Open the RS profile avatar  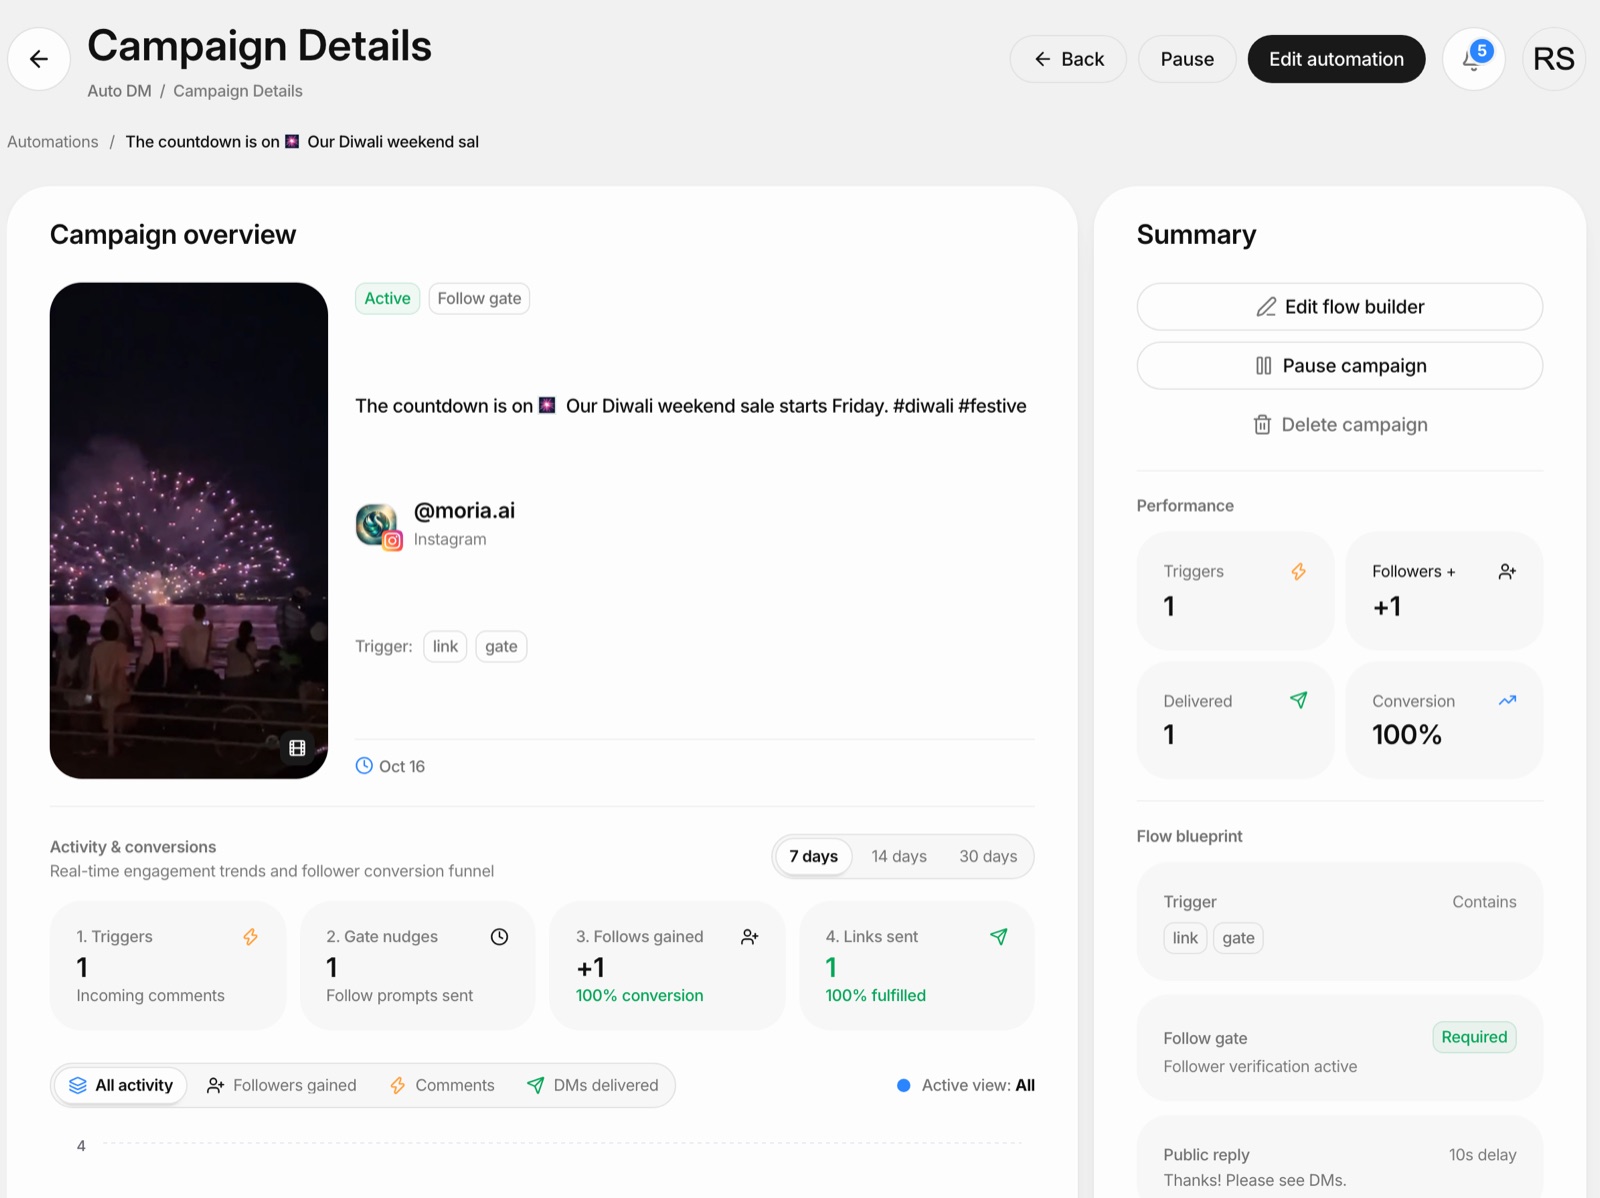(x=1553, y=59)
